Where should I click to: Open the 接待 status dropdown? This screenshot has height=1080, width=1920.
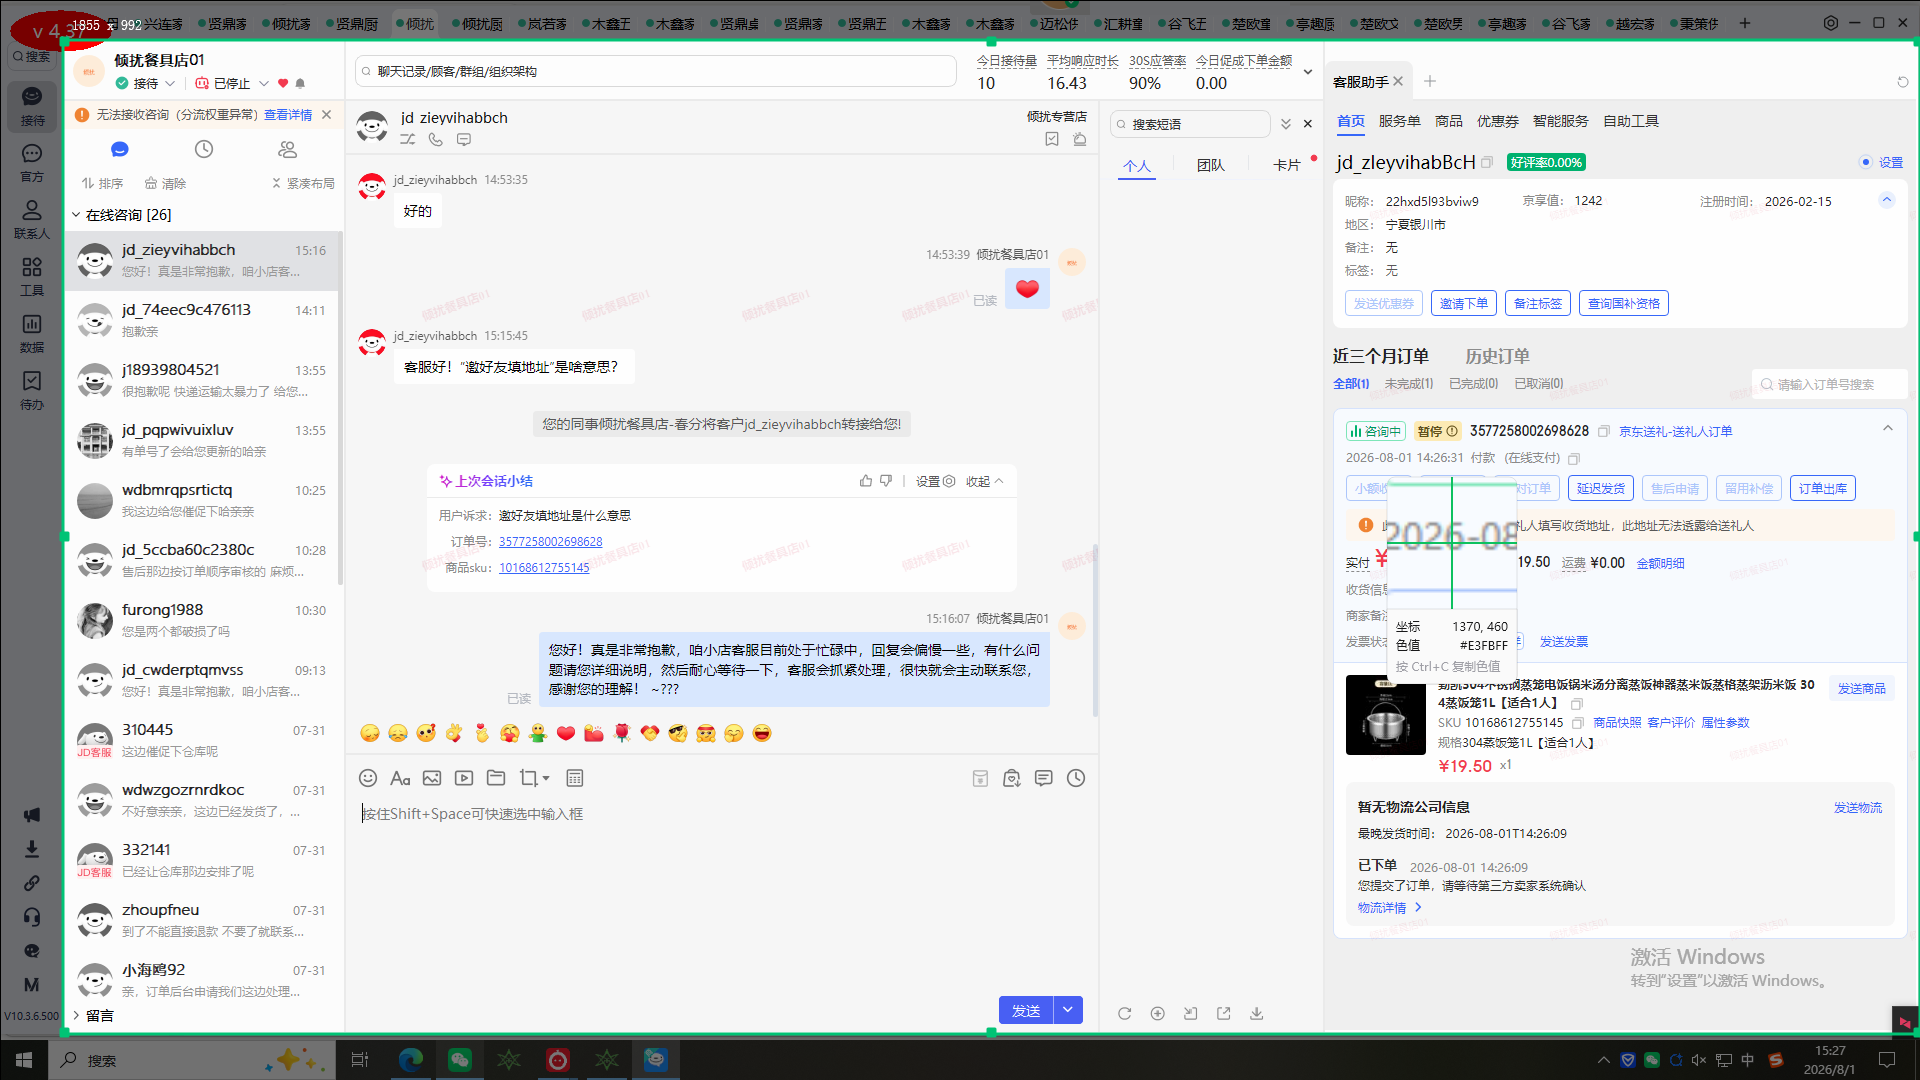(x=146, y=83)
